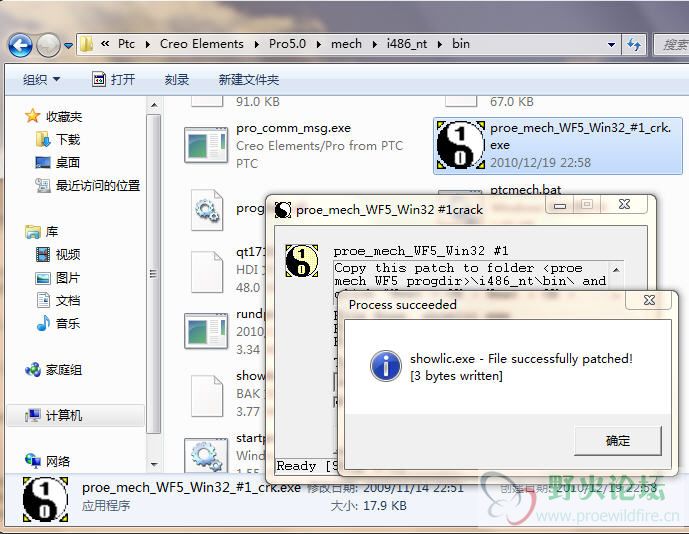Open 视频 library
The height and width of the screenshot is (534, 689).
(x=68, y=254)
